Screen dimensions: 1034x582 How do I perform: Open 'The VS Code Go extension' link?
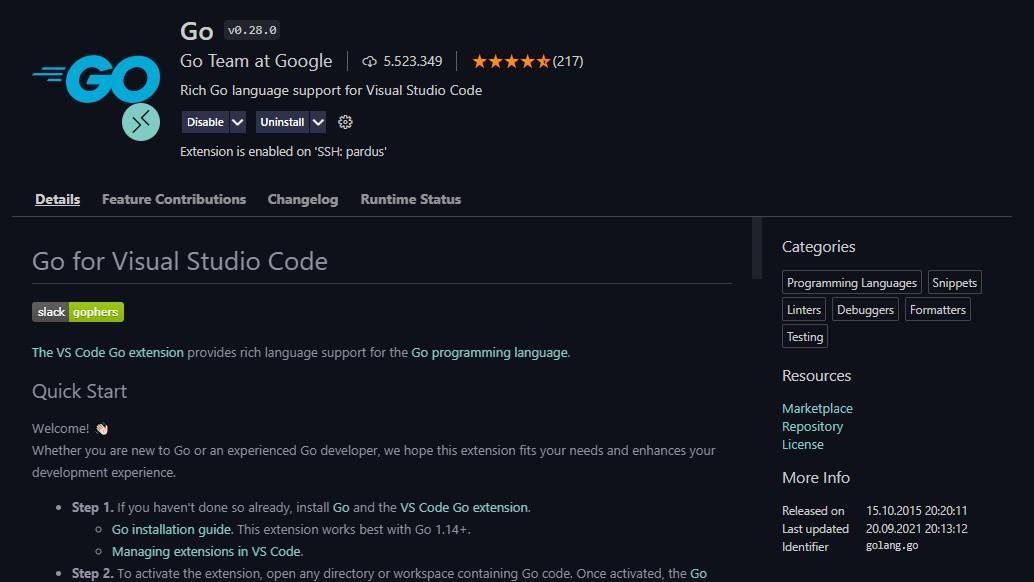tap(107, 353)
